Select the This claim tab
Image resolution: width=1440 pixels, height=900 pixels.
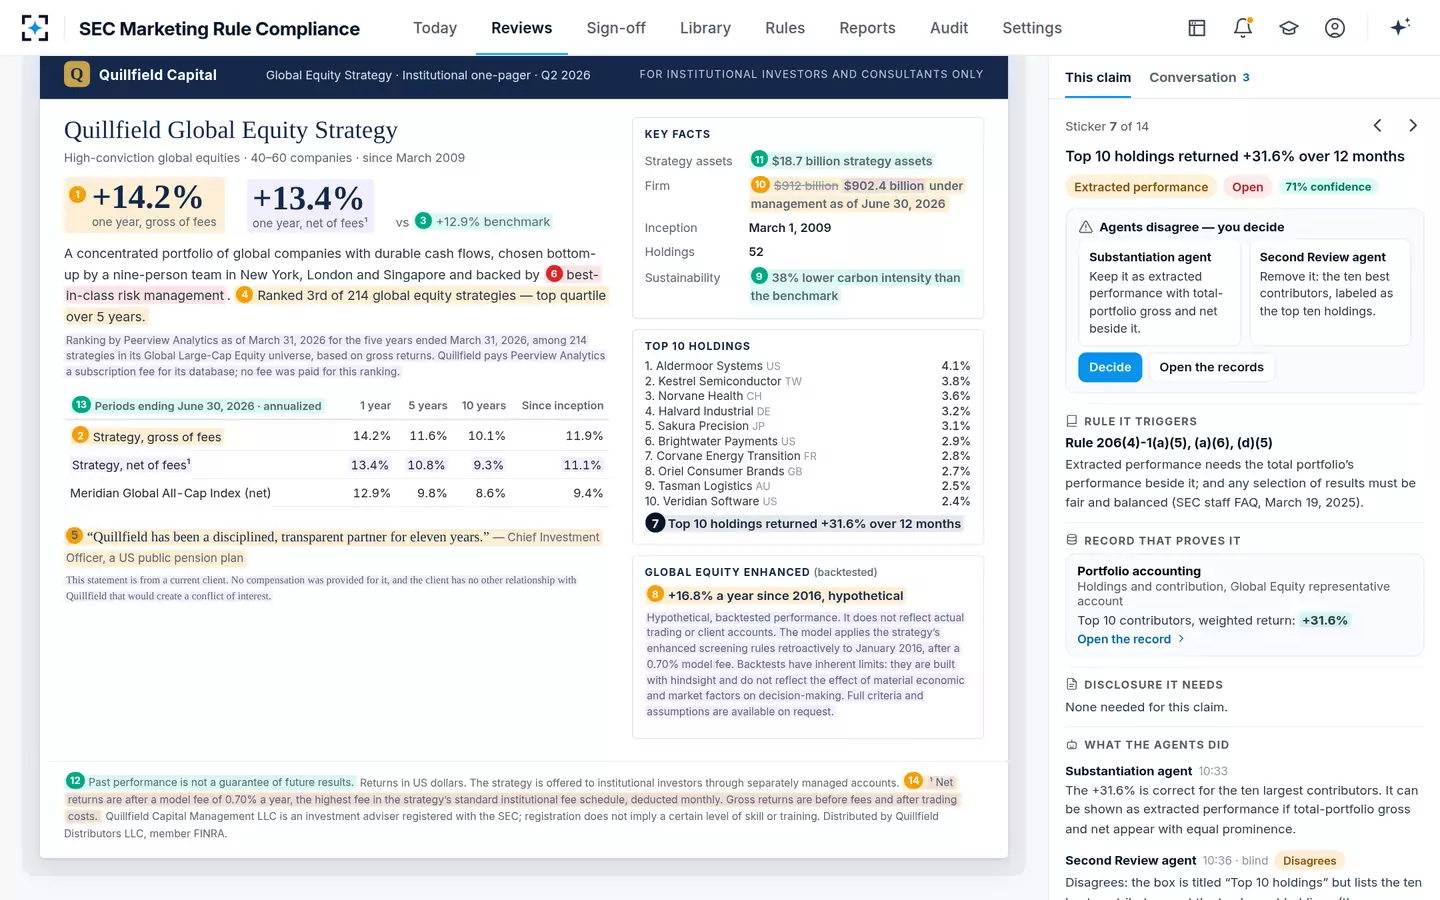[1098, 77]
